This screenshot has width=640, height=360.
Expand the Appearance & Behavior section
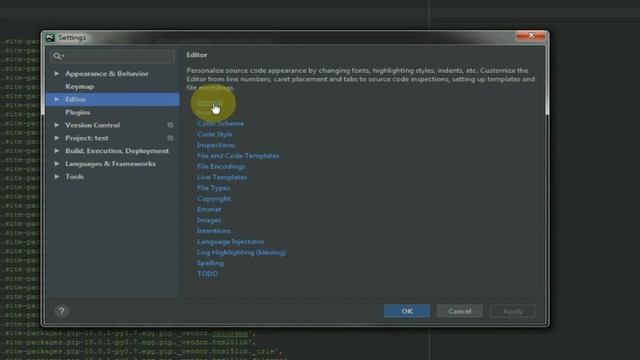coord(57,73)
